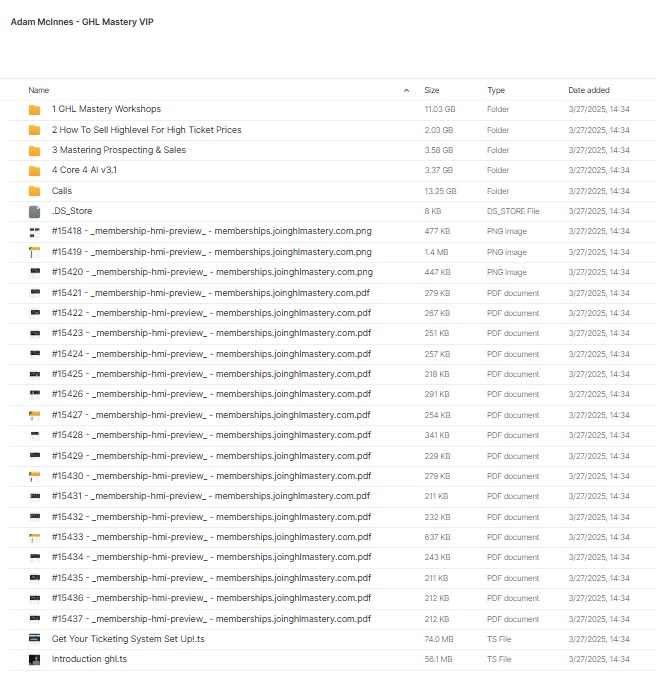656x680 pixels.
Task: Click thumbnail icon of #15428 PDF file
Action: point(35,435)
